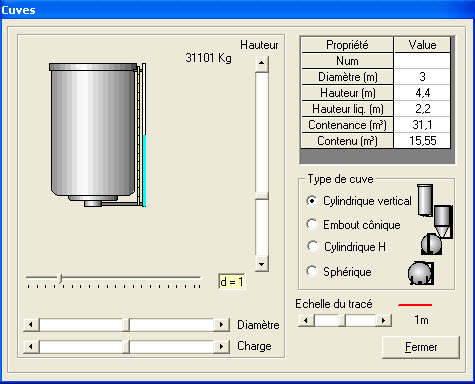
Task: Click the conical-bottom tank icon
Action: point(444,222)
